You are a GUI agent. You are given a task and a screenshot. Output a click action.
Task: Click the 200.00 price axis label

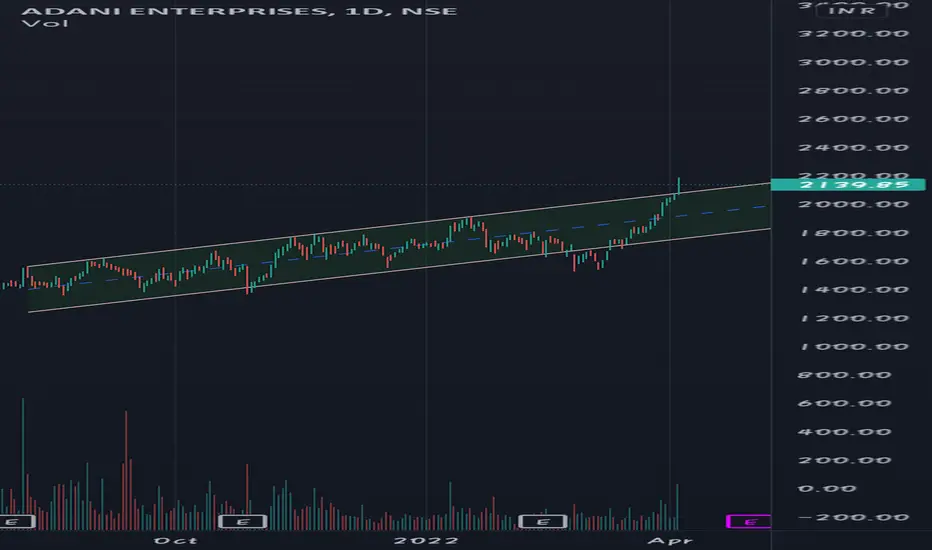coord(844,460)
